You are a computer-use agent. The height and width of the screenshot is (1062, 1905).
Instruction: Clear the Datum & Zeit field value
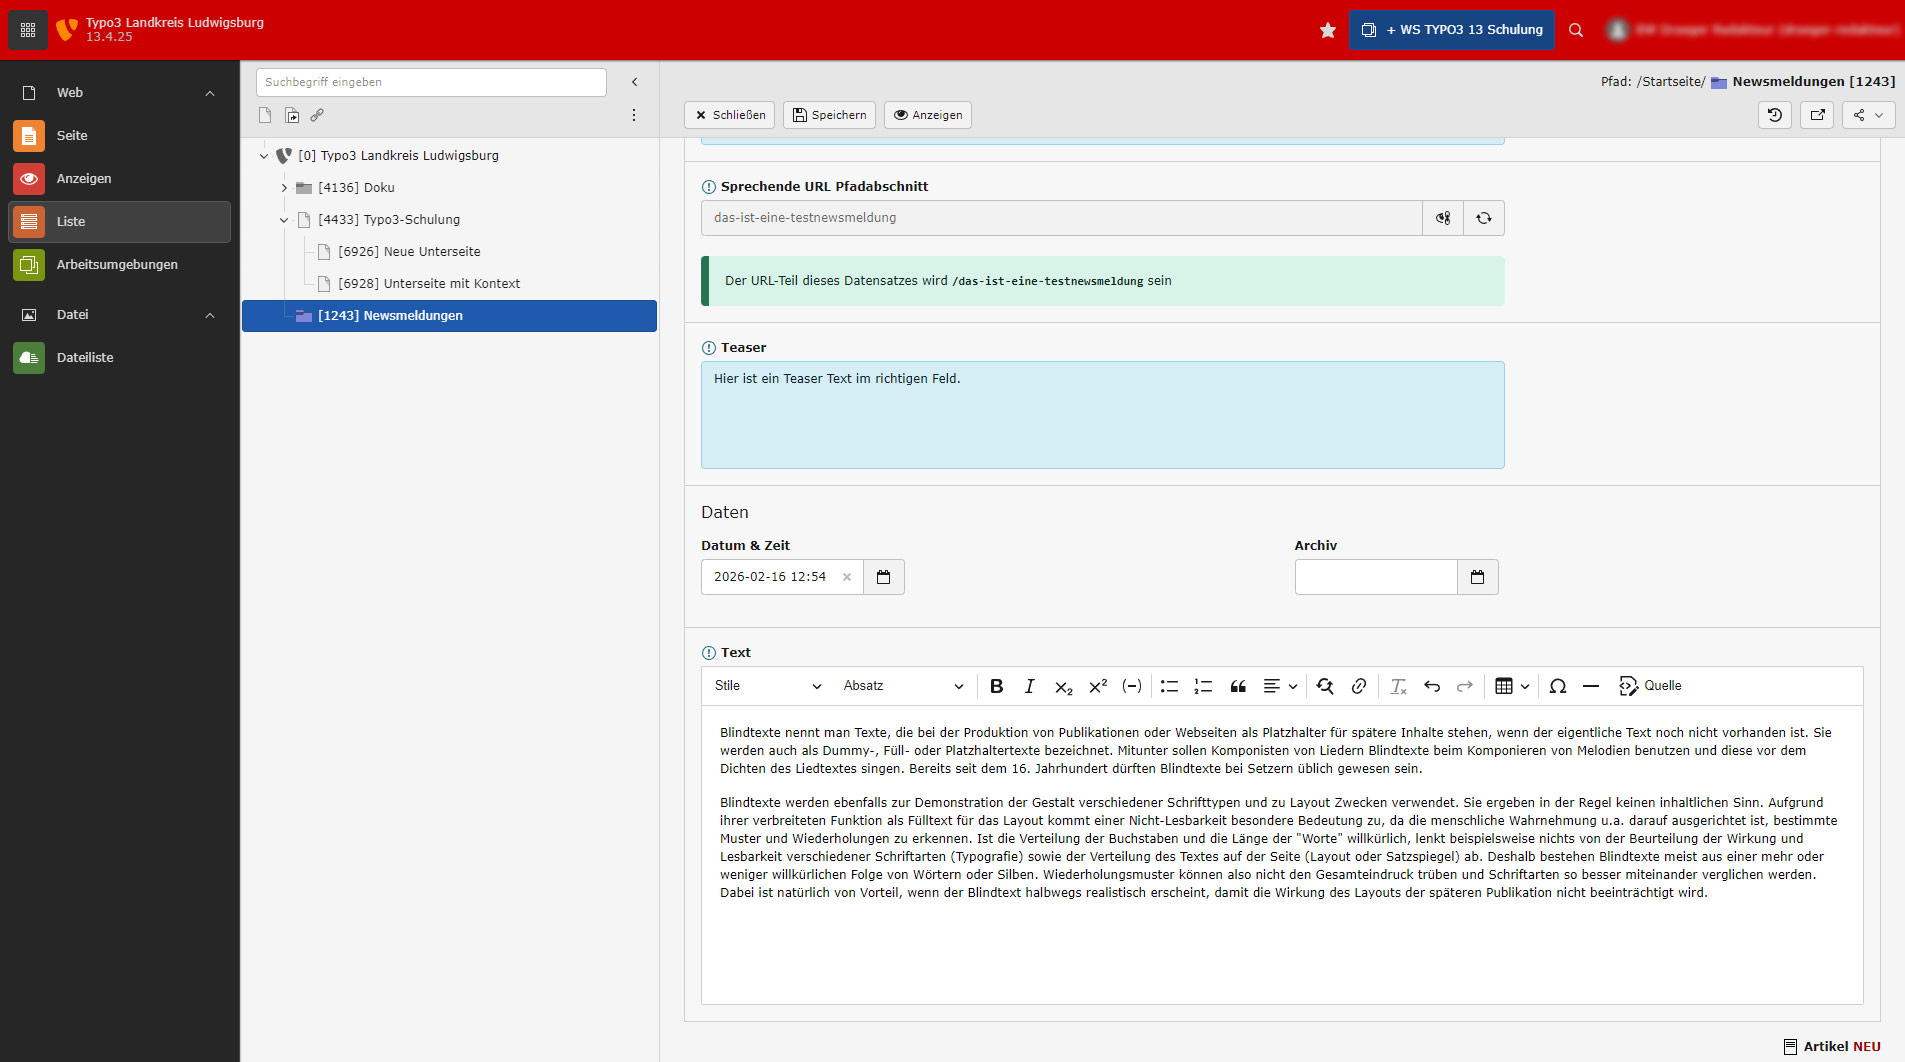pyautogui.click(x=847, y=577)
